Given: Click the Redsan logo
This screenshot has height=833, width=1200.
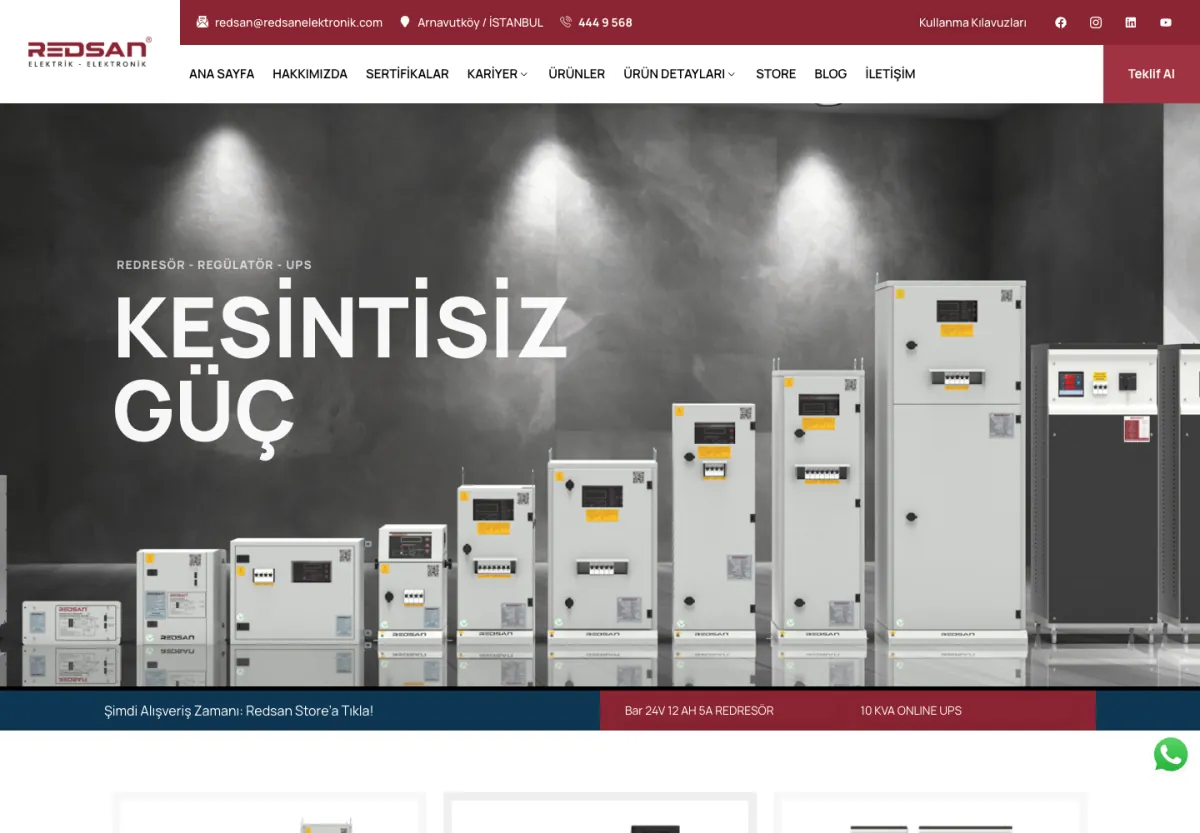Looking at the screenshot, I should tap(89, 52).
